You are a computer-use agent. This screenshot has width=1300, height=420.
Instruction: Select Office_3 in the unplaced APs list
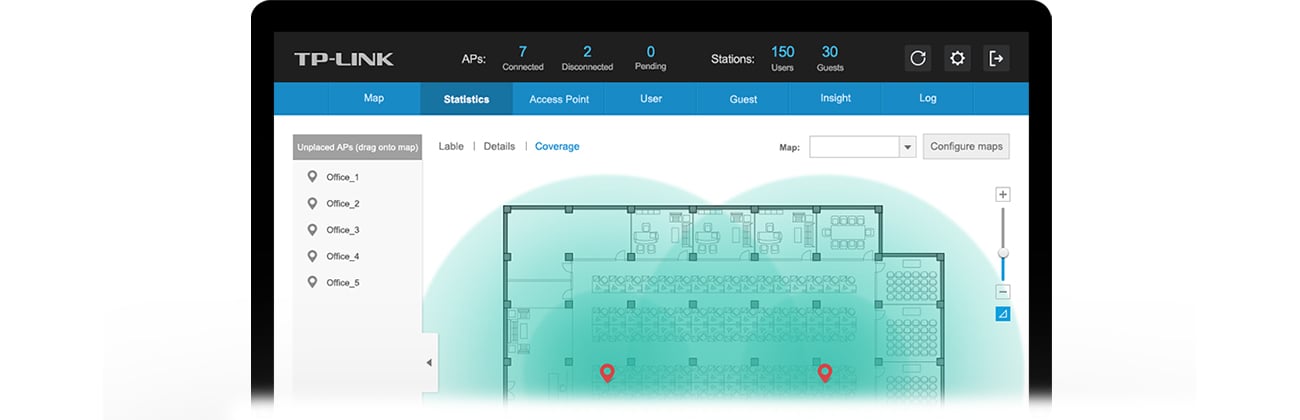click(342, 230)
